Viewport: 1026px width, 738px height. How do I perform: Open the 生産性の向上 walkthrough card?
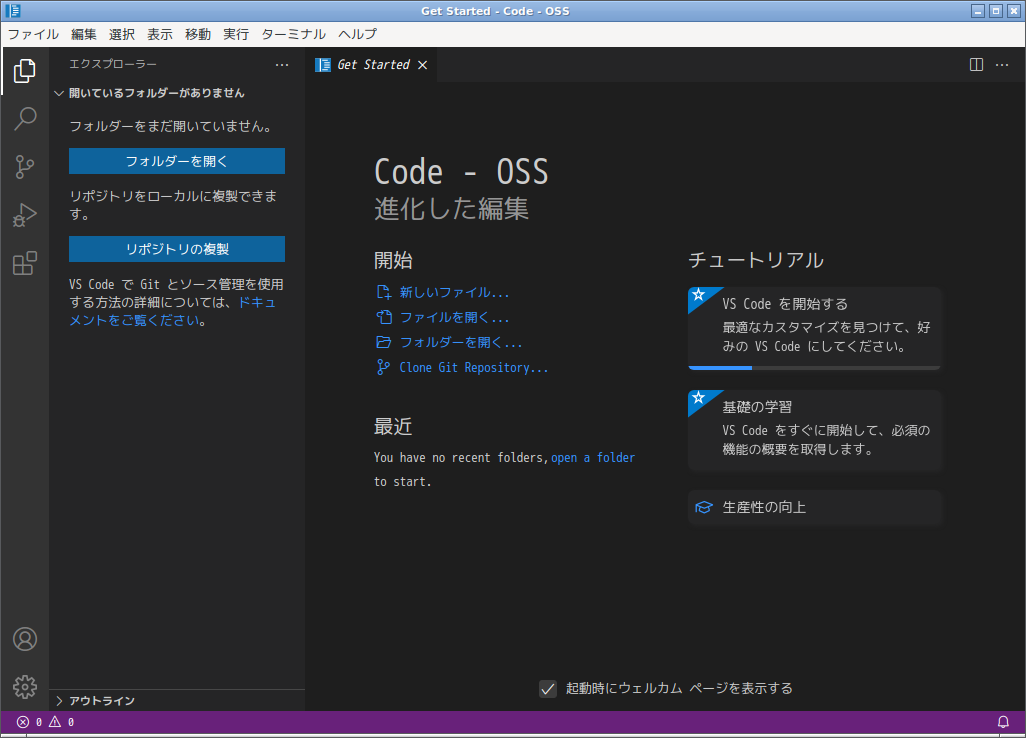815,508
